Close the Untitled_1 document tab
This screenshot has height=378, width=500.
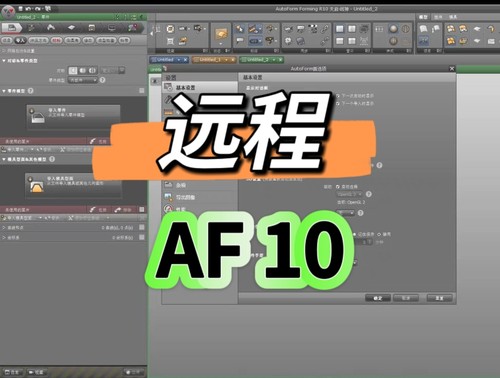click(x=233, y=60)
